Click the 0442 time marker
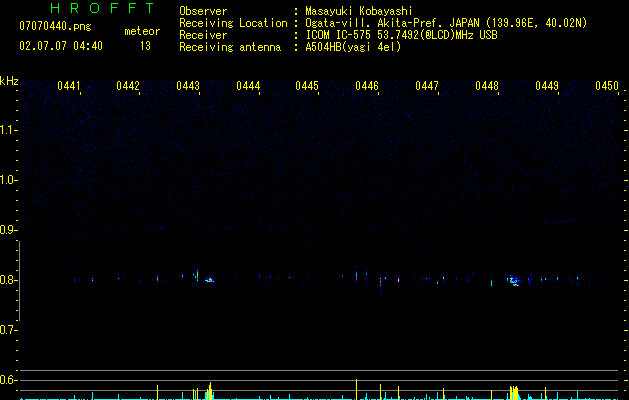The height and width of the screenshot is (400, 629). (128, 86)
